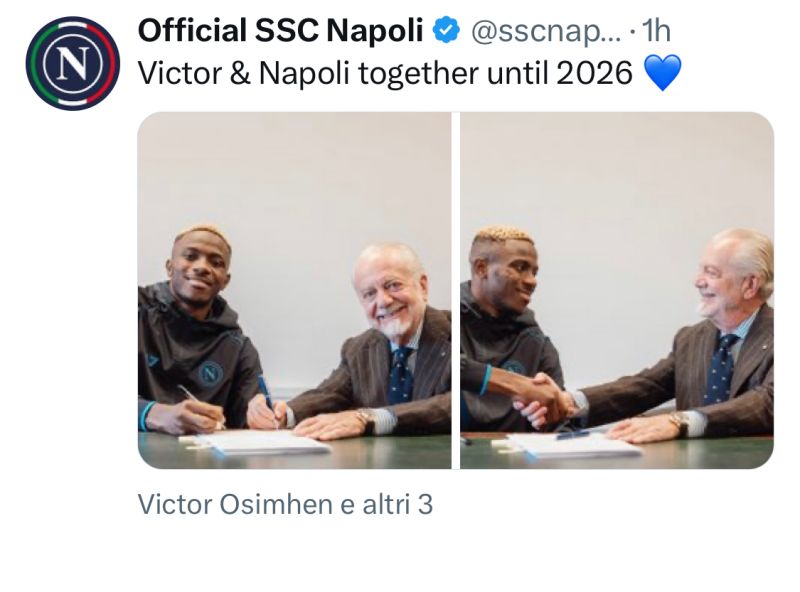Click the contract papers in the right photo

point(571,446)
